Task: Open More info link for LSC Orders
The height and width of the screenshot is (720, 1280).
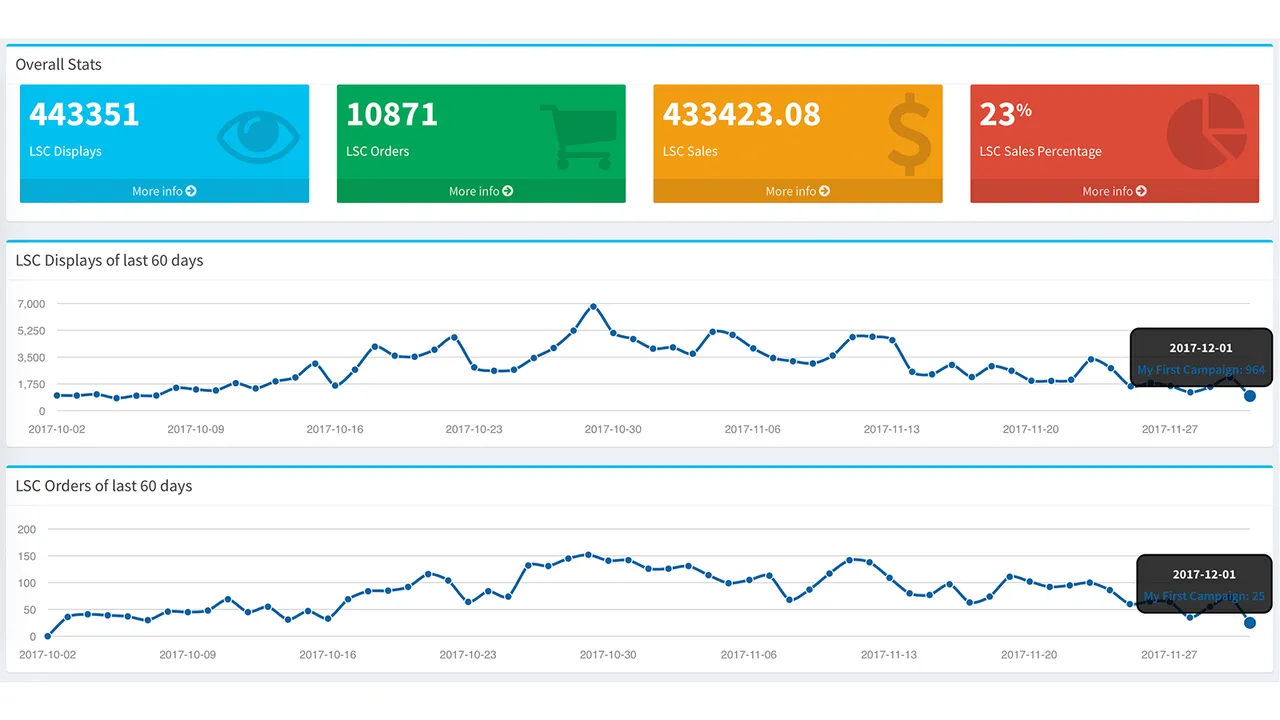Action: 474,191
